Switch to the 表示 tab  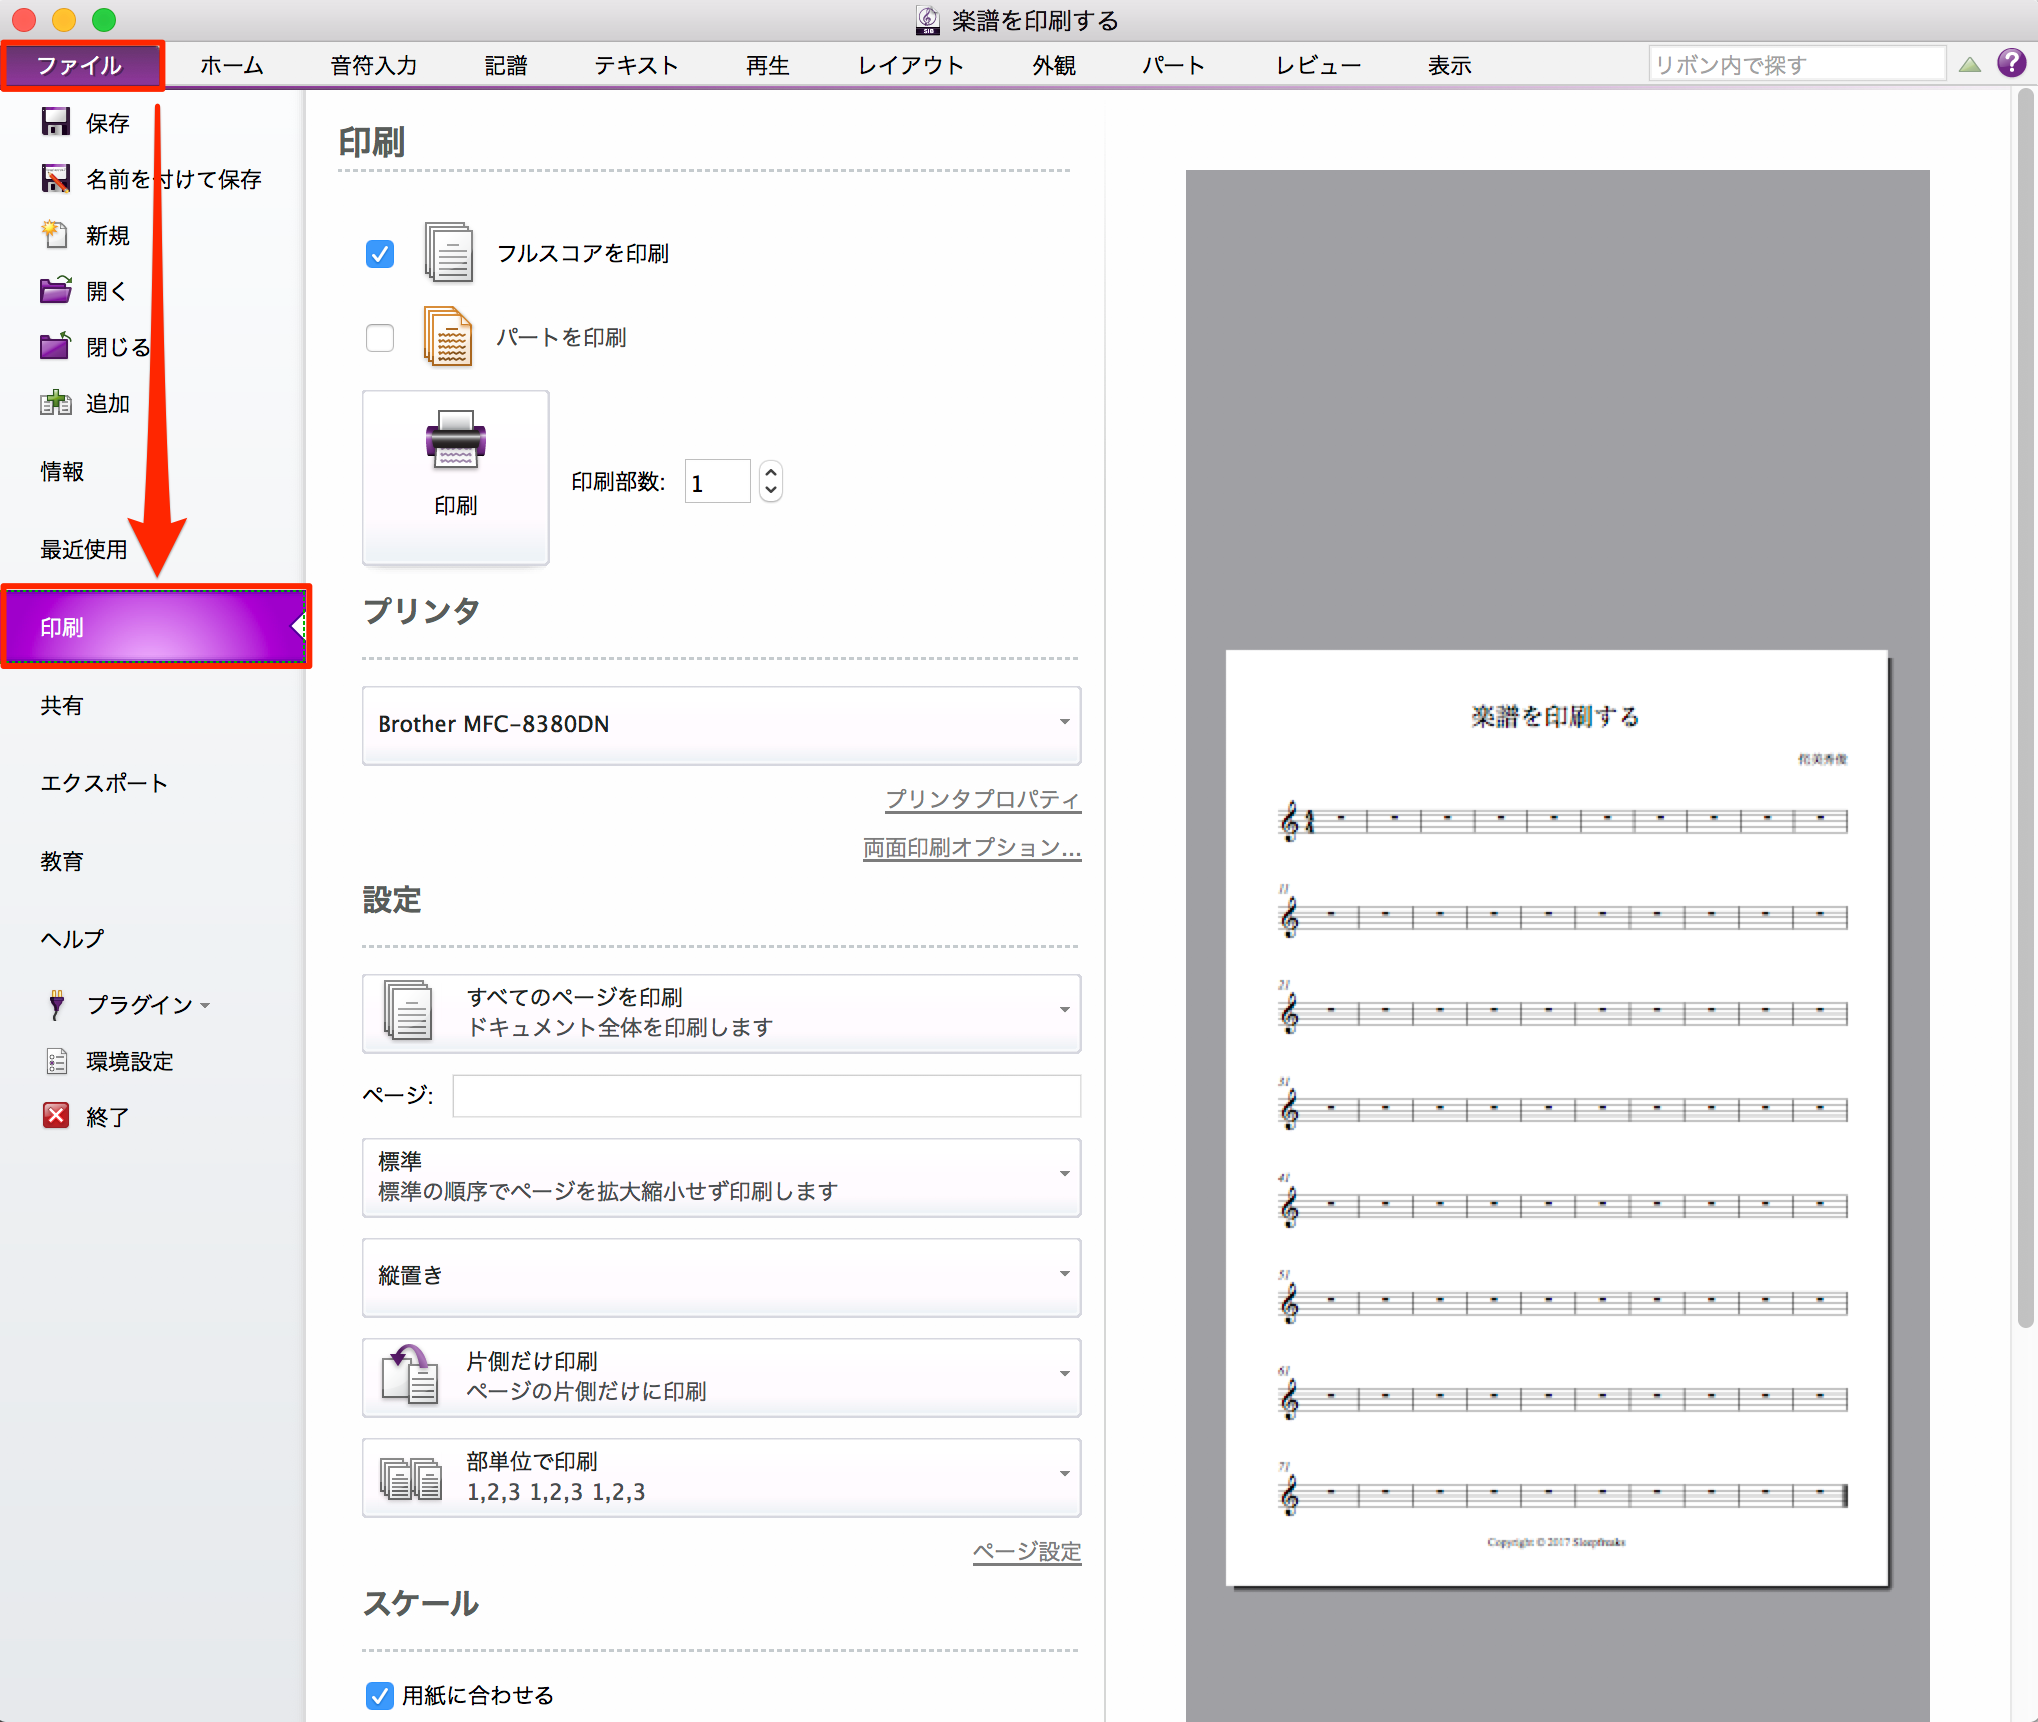(1449, 65)
